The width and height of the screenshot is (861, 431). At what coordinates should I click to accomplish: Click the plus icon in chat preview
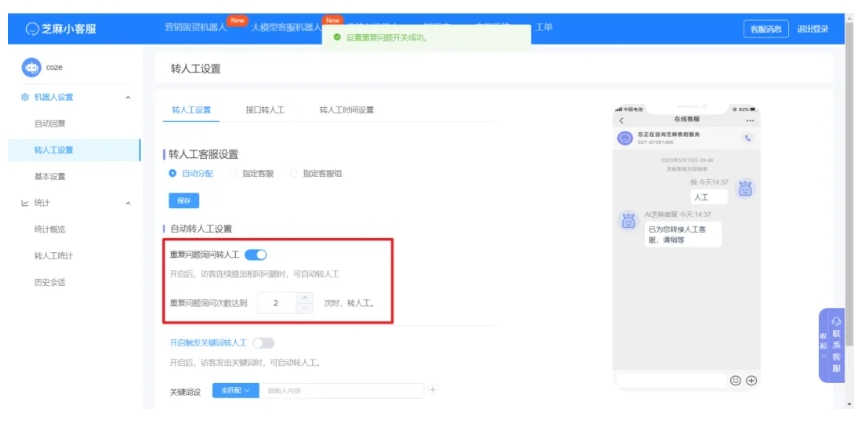pyautogui.click(x=752, y=380)
